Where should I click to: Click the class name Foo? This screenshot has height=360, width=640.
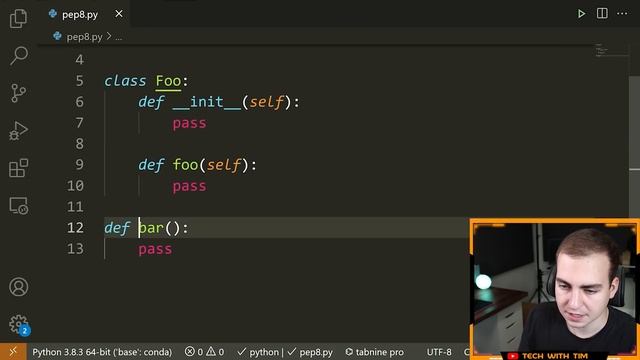(168, 81)
